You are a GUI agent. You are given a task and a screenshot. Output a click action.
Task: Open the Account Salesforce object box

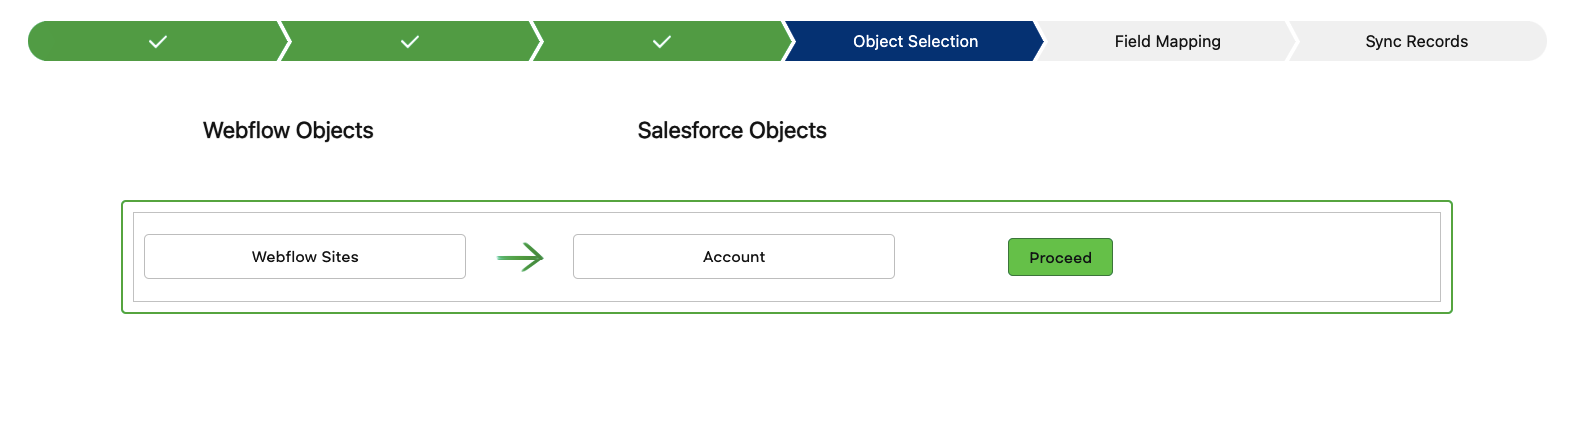[734, 256]
